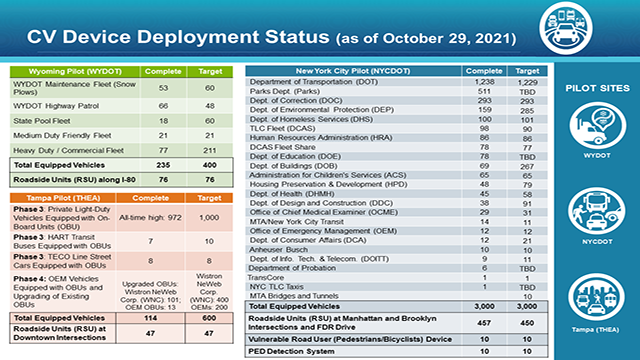Click NYC RSU complete value 457
Screen dimensions: 640x360
click(484, 323)
